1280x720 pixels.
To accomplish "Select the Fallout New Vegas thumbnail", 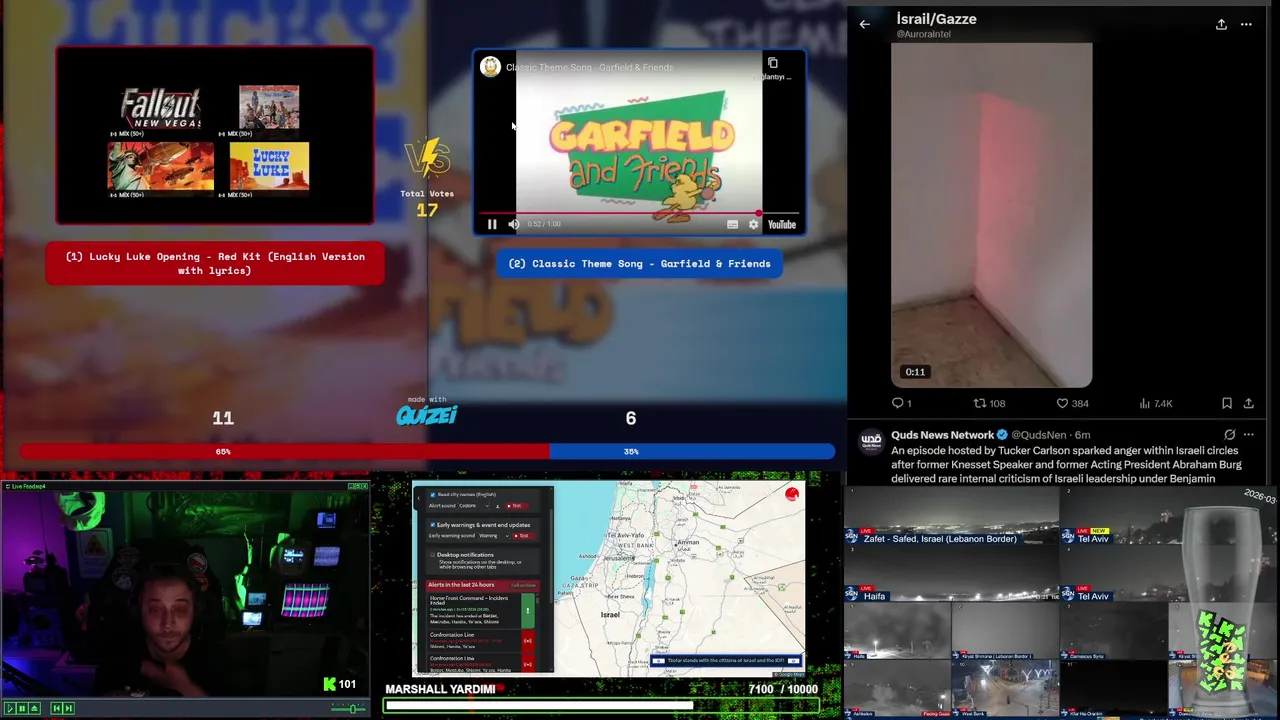I will [x=161, y=109].
